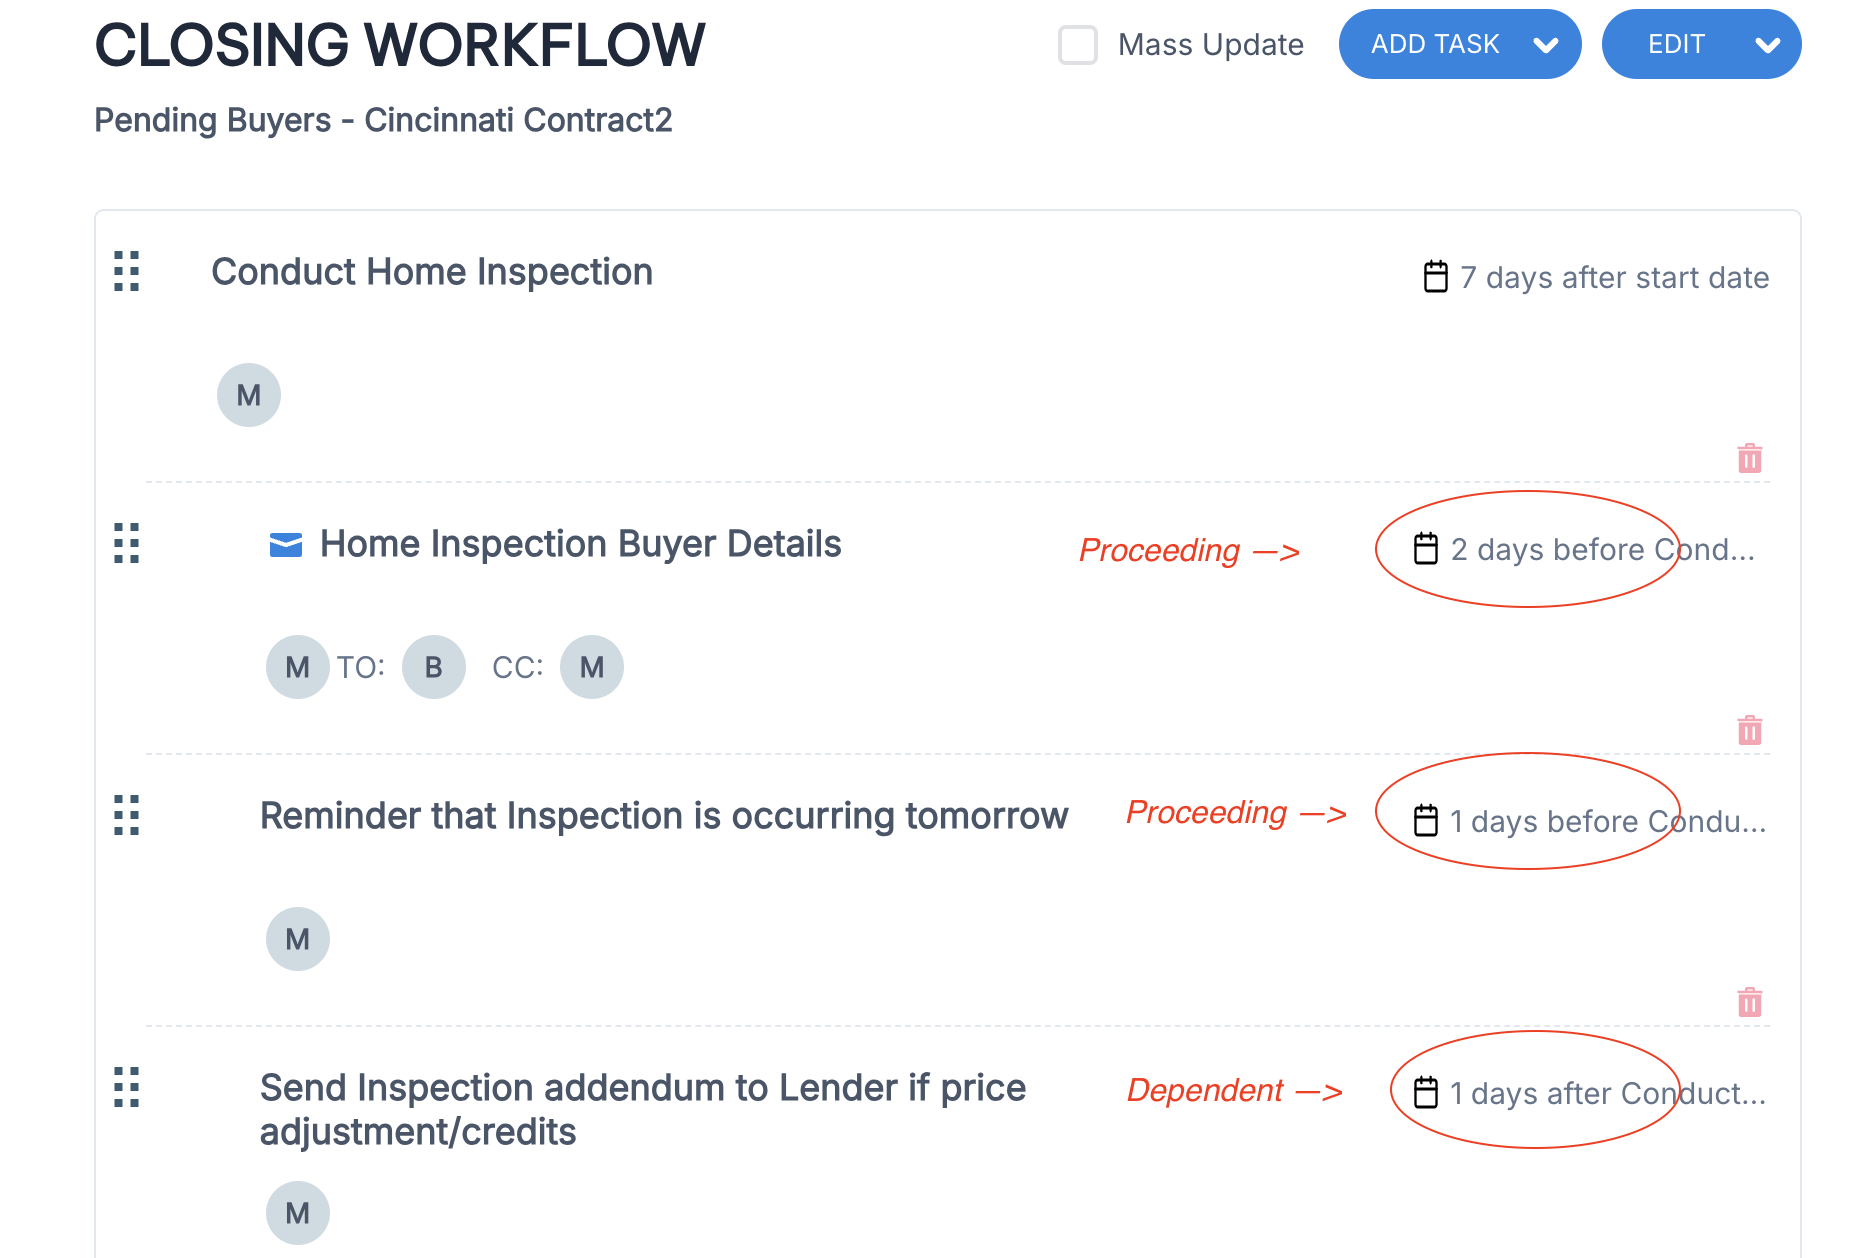Click drag handle for Reminder that Inspection task
This screenshot has width=1852, height=1258.
pos(127,815)
